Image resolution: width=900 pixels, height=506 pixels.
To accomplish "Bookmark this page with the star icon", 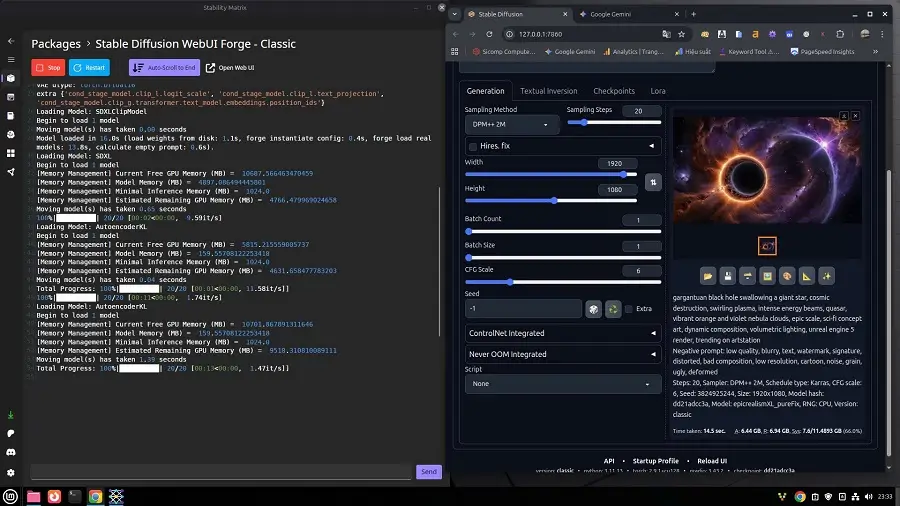I will tap(681, 34).
